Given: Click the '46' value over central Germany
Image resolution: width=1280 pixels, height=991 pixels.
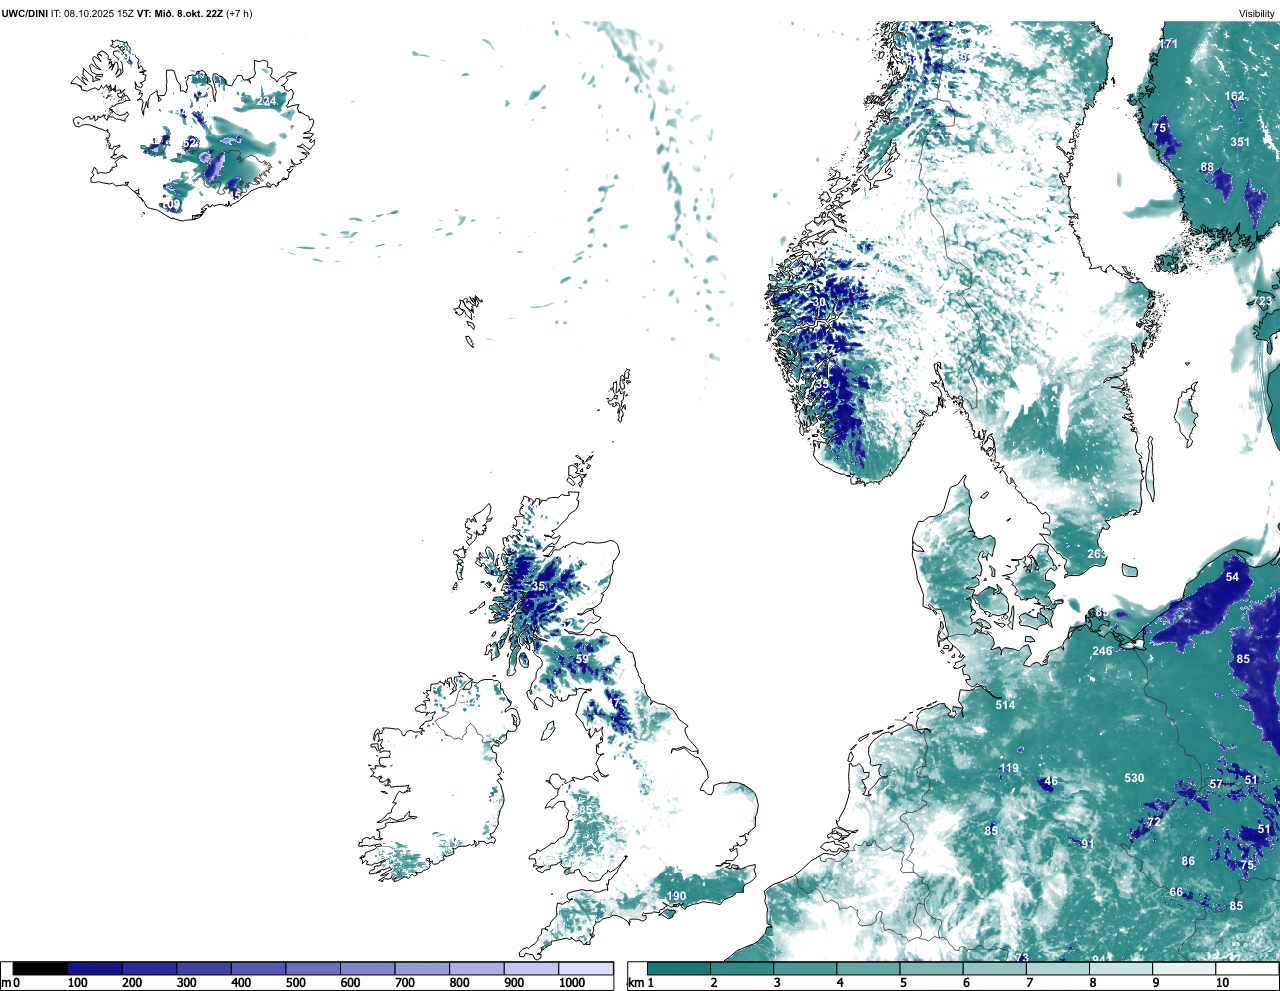Looking at the screenshot, I should [x=1050, y=782].
